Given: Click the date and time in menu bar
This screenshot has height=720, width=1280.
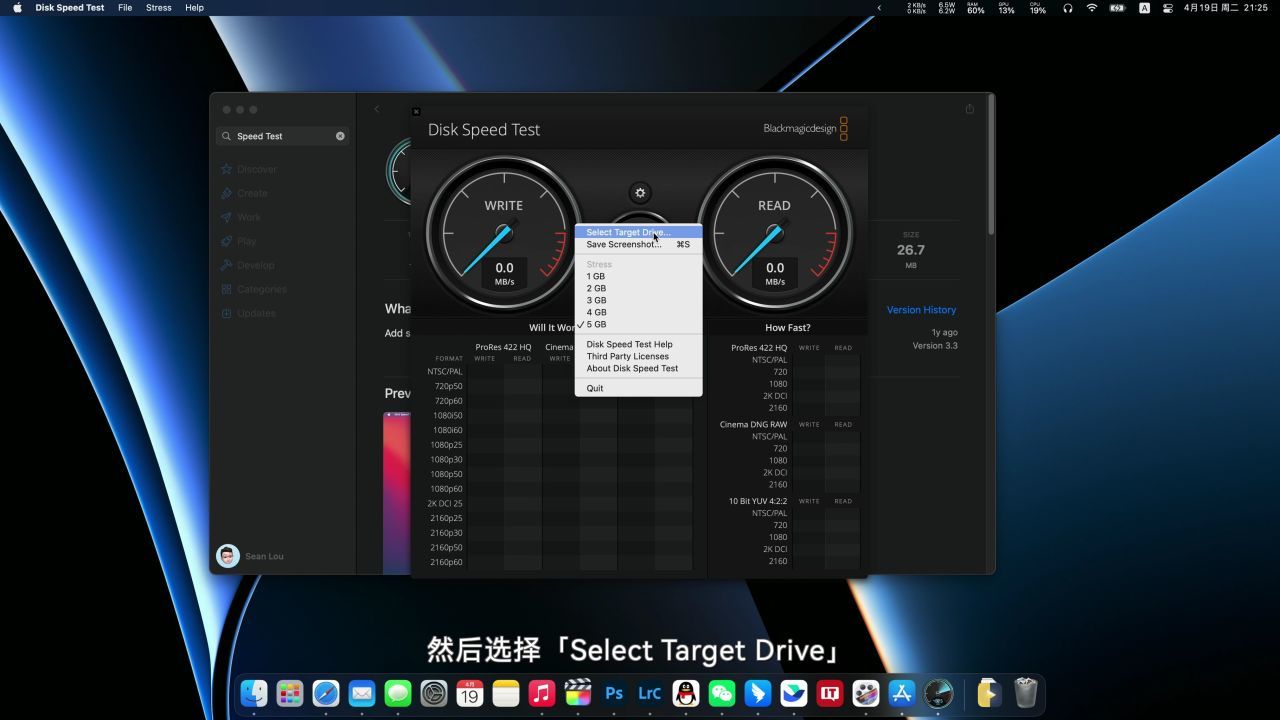Looking at the screenshot, I should click(1225, 8).
